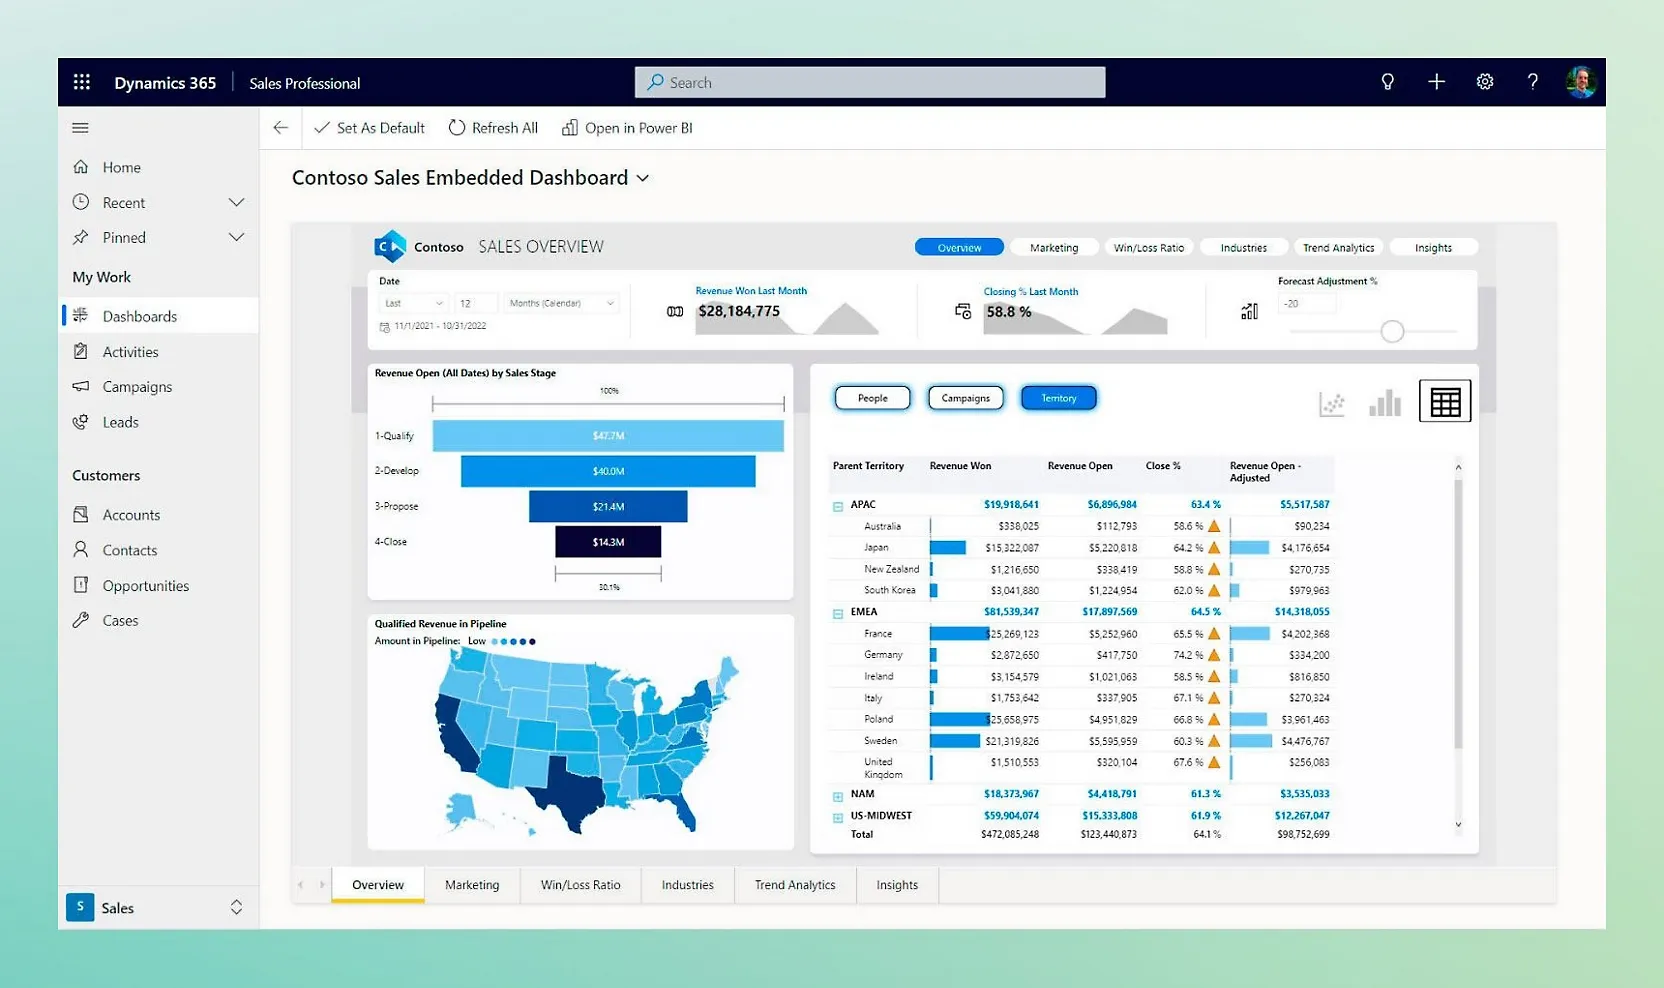
Task: Click the Refresh All button
Action: pyautogui.click(x=493, y=128)
